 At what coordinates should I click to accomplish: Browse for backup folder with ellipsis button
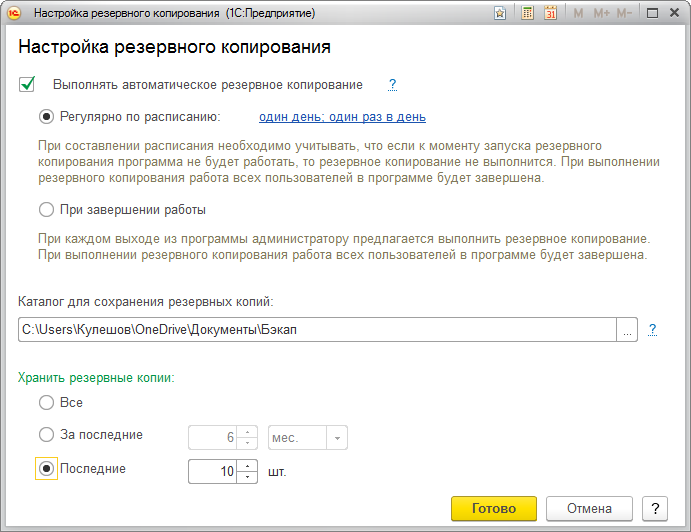coord(628,330)
